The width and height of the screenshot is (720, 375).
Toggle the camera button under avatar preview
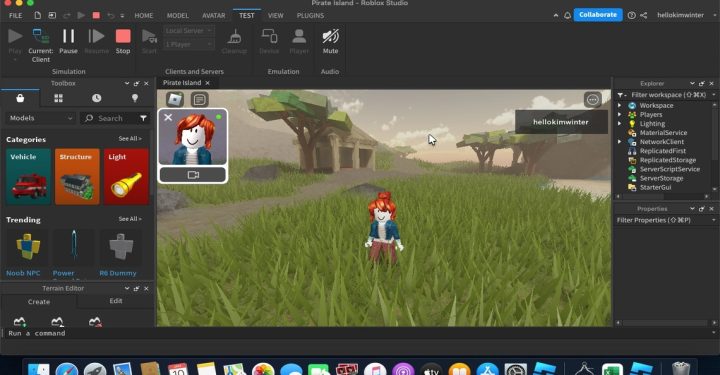pyautogui.click(x=193, y=175)
